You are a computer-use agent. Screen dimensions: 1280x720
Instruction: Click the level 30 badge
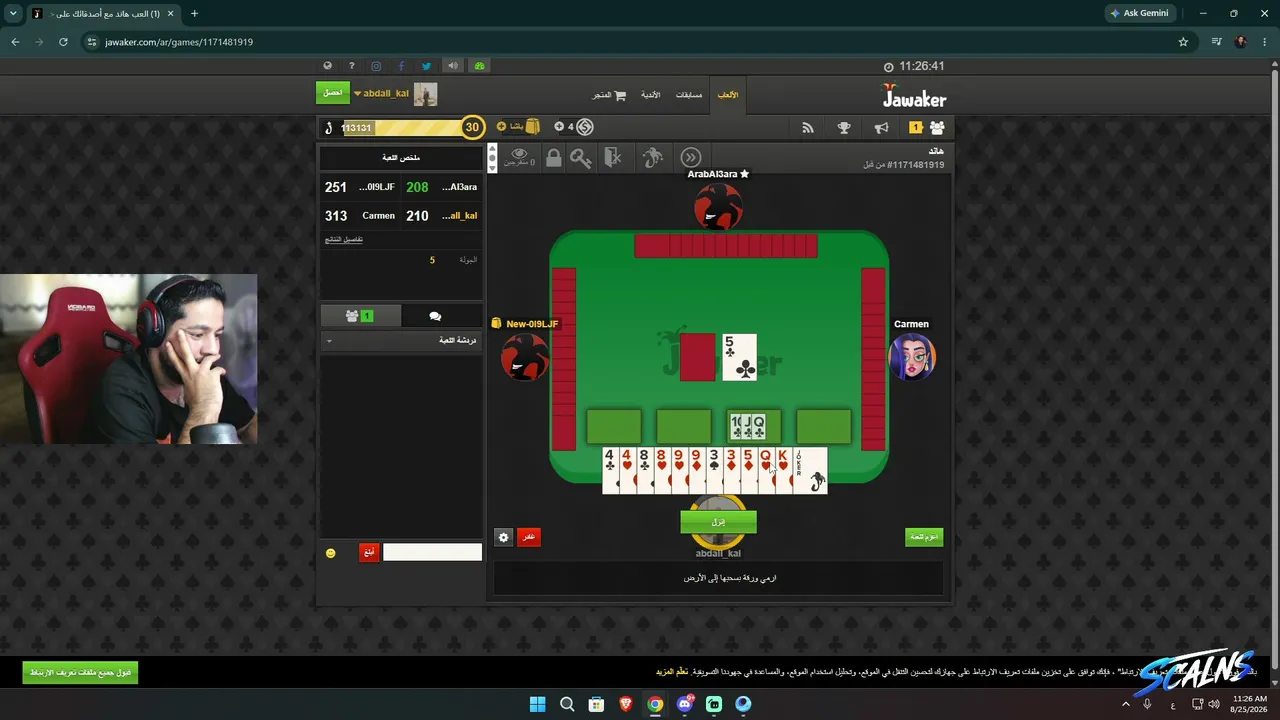472,127
